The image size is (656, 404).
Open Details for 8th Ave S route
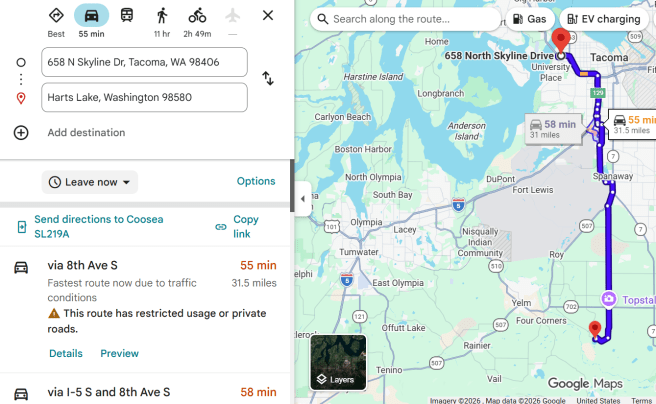(x=66, y=353)
